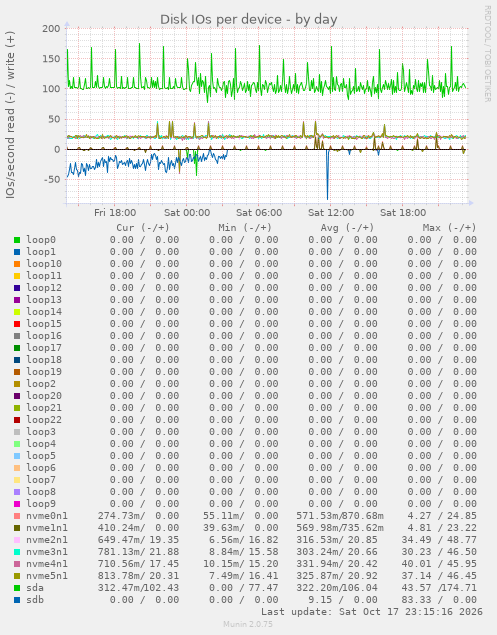Click the 'Last update' timestamp text
This screenshot has height=635, width=497.
point(371,612)
